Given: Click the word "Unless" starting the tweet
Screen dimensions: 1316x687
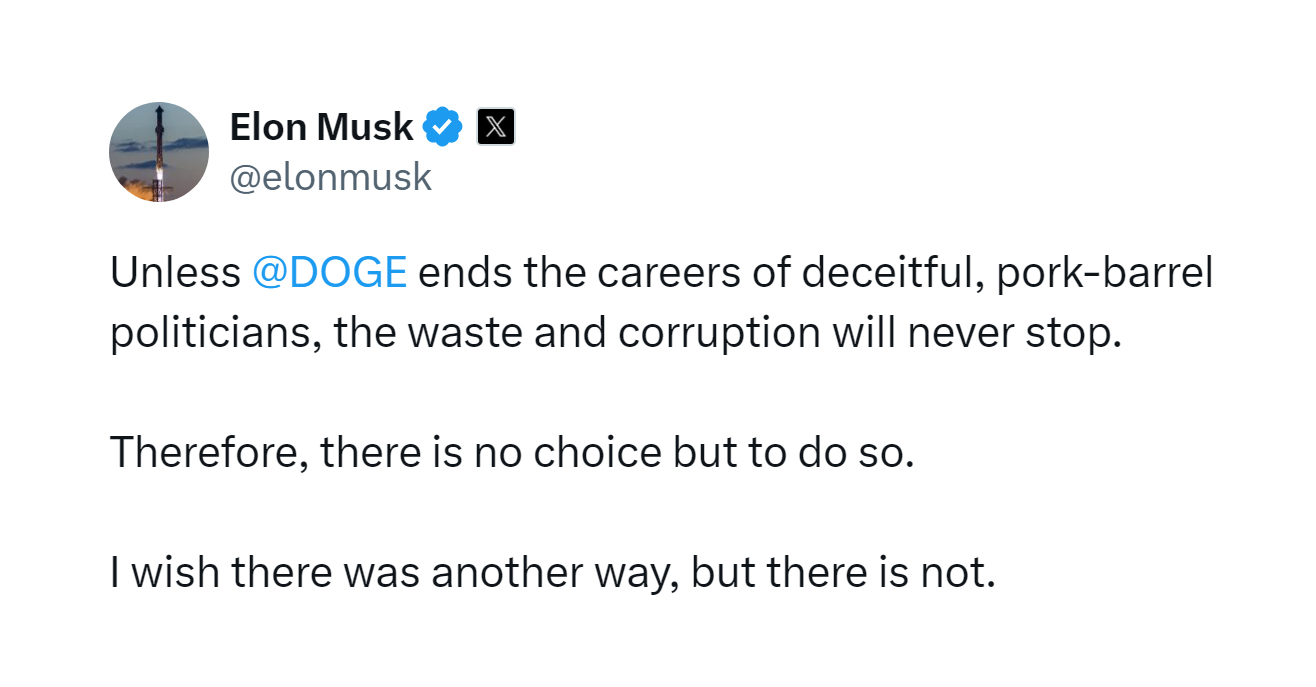Looking at the screenshot, I should click(175, 273).
